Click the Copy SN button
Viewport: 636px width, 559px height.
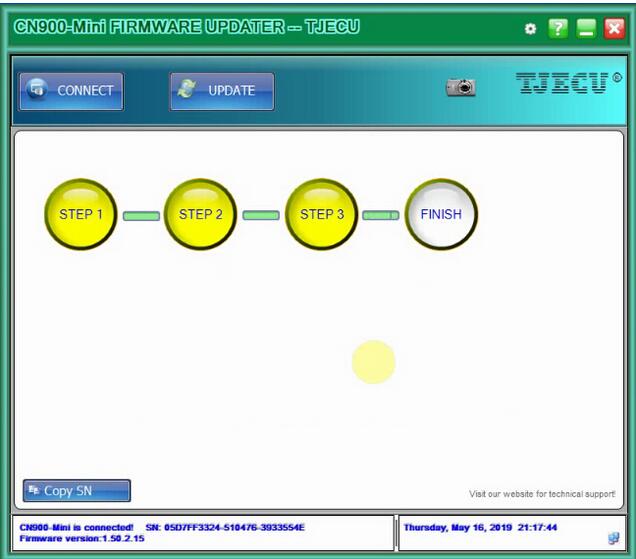(77, 491)
